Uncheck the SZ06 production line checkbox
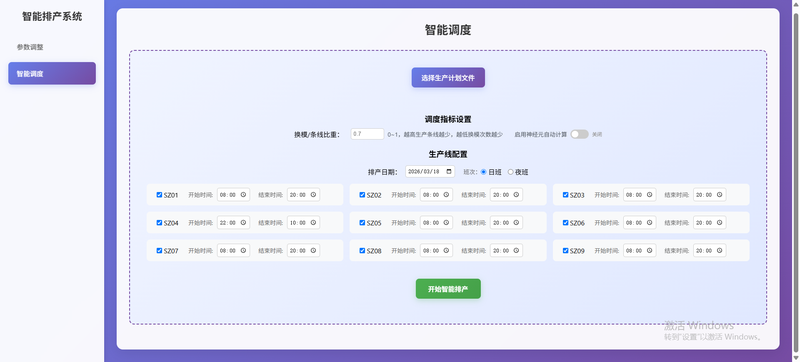This screenshot has width=800, height=362. pyautogui.click(x=565, y=223)
